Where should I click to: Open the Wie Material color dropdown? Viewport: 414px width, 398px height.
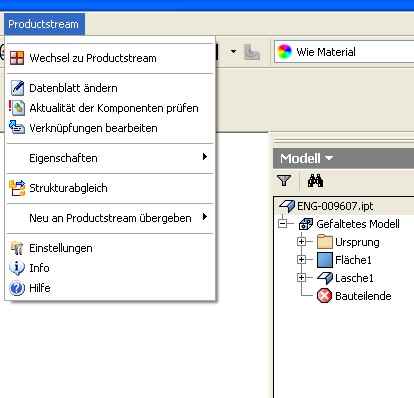[x=344, y=52]
